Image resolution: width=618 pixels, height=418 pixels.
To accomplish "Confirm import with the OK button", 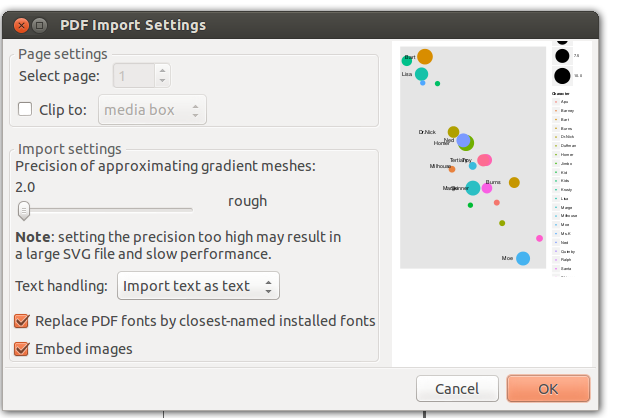I will coord(547,388).
